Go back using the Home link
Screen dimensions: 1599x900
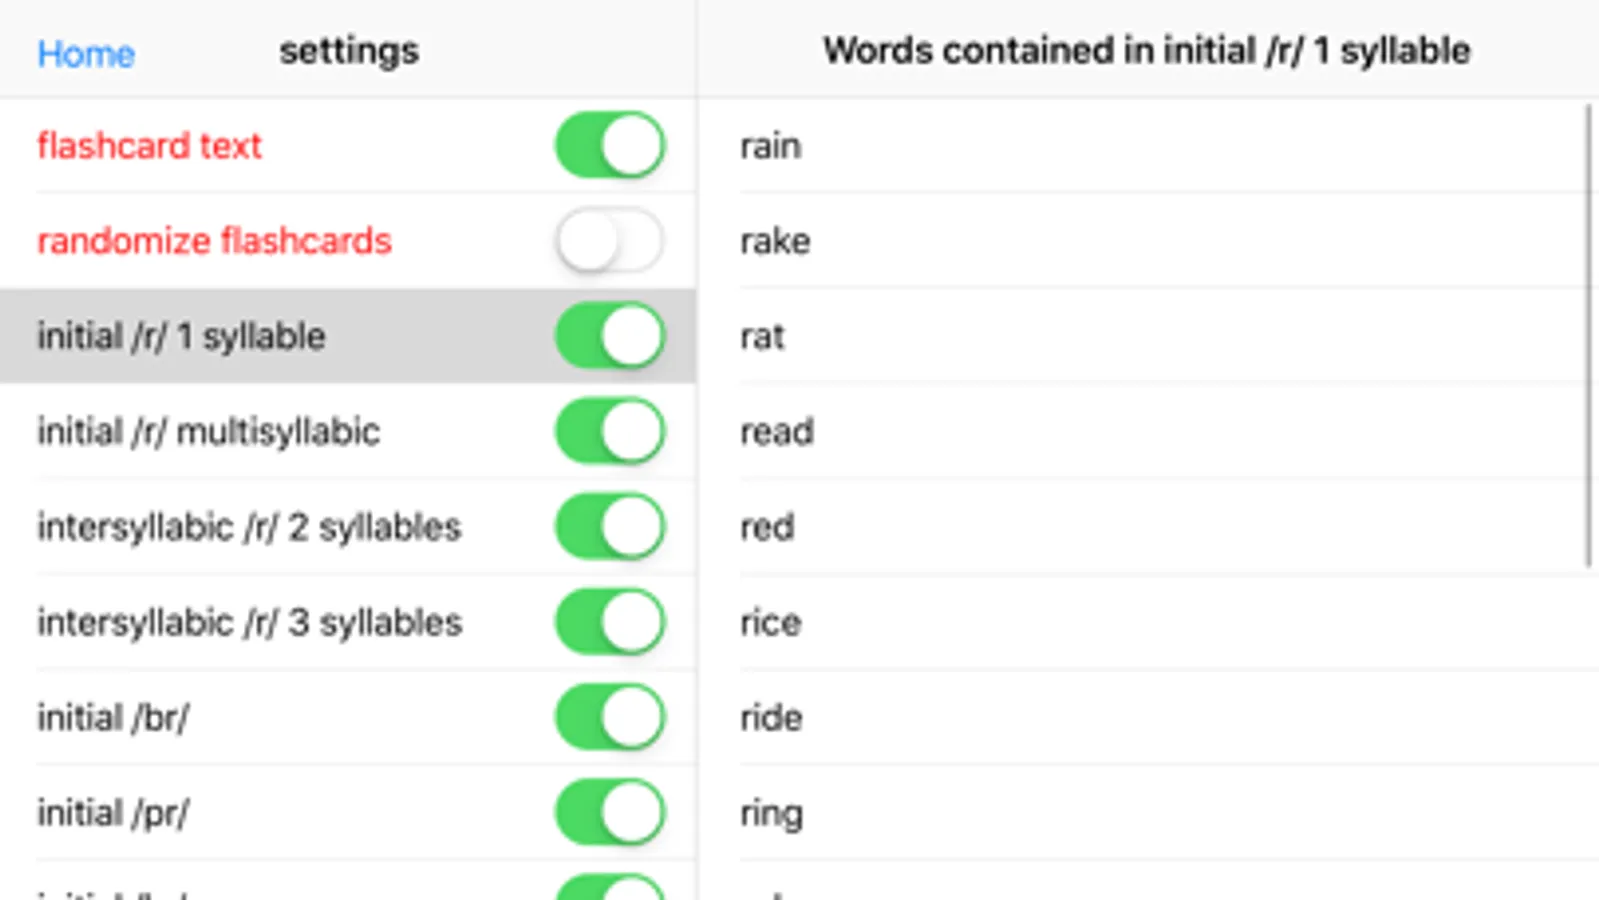pyautogui.click(x=86, y=53)
